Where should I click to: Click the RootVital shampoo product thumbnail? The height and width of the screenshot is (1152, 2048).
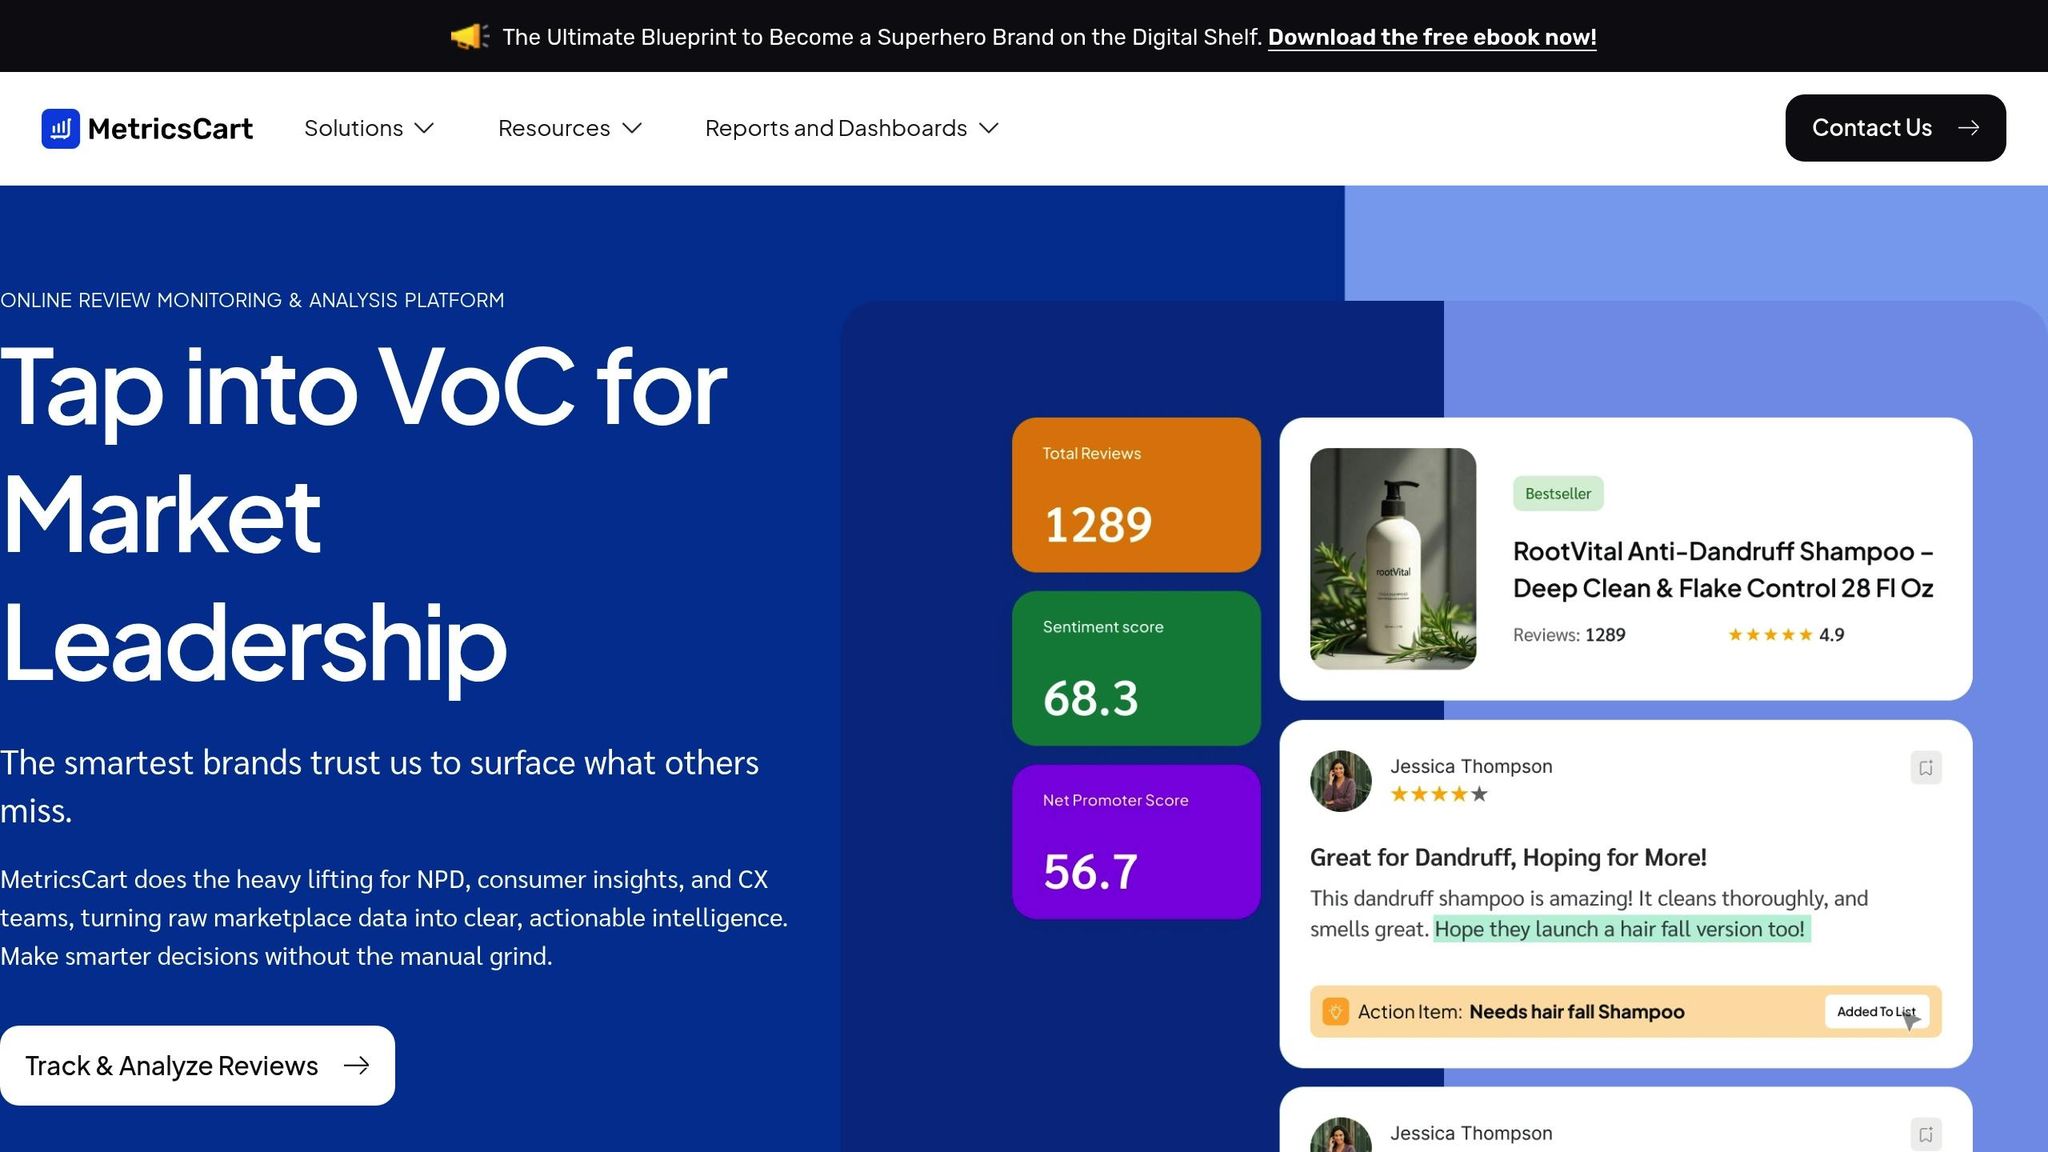(x=1392, y=558)
